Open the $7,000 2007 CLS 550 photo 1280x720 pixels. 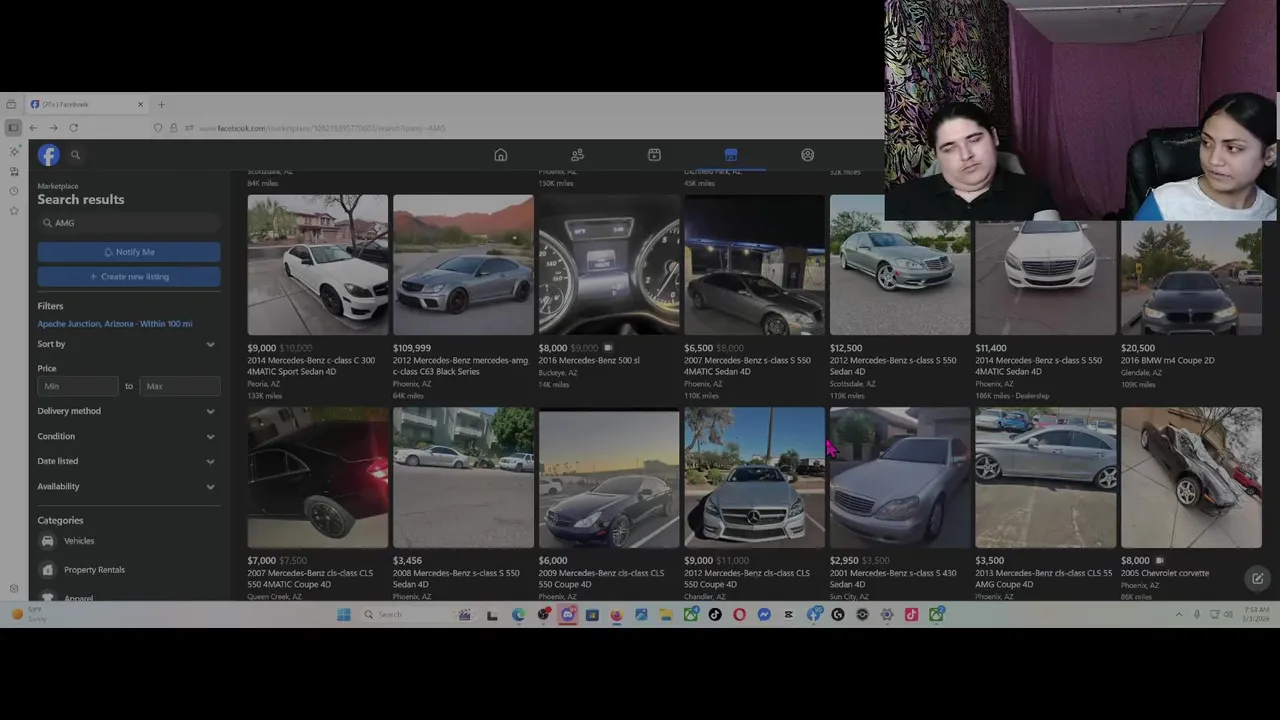[x=318, y=477]
